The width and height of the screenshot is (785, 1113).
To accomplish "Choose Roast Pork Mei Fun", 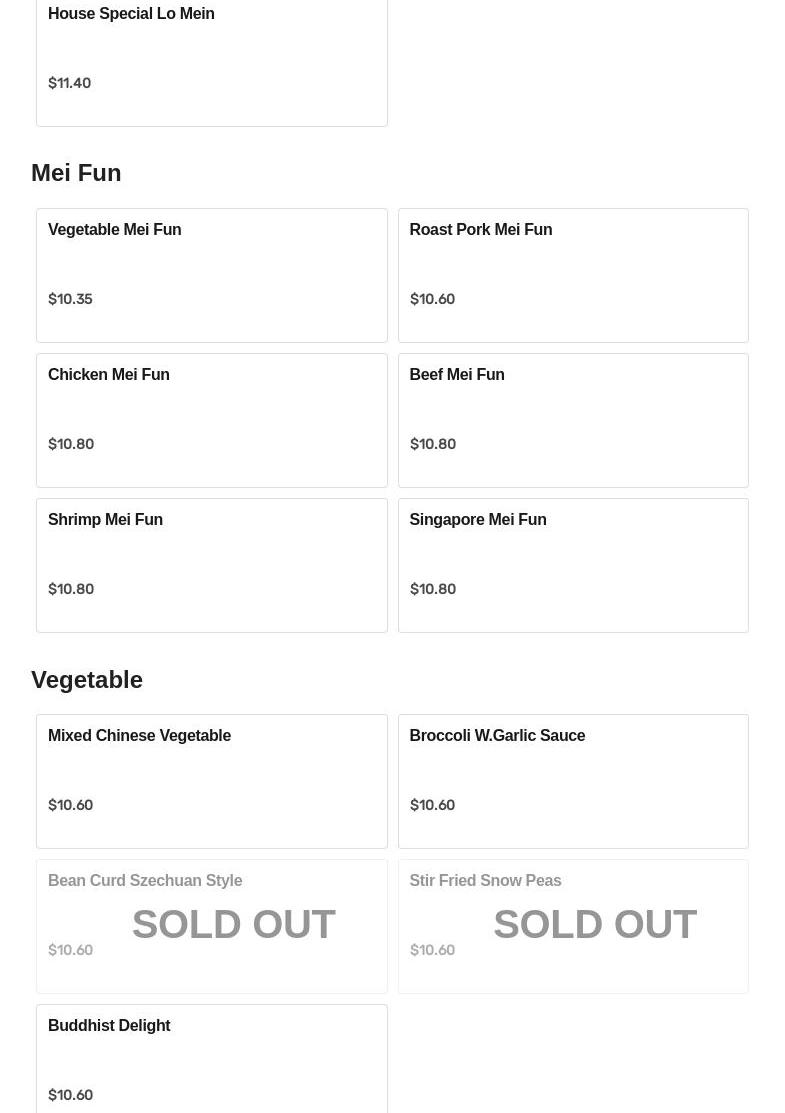I will pyautogui.click(x=573, y=275).
